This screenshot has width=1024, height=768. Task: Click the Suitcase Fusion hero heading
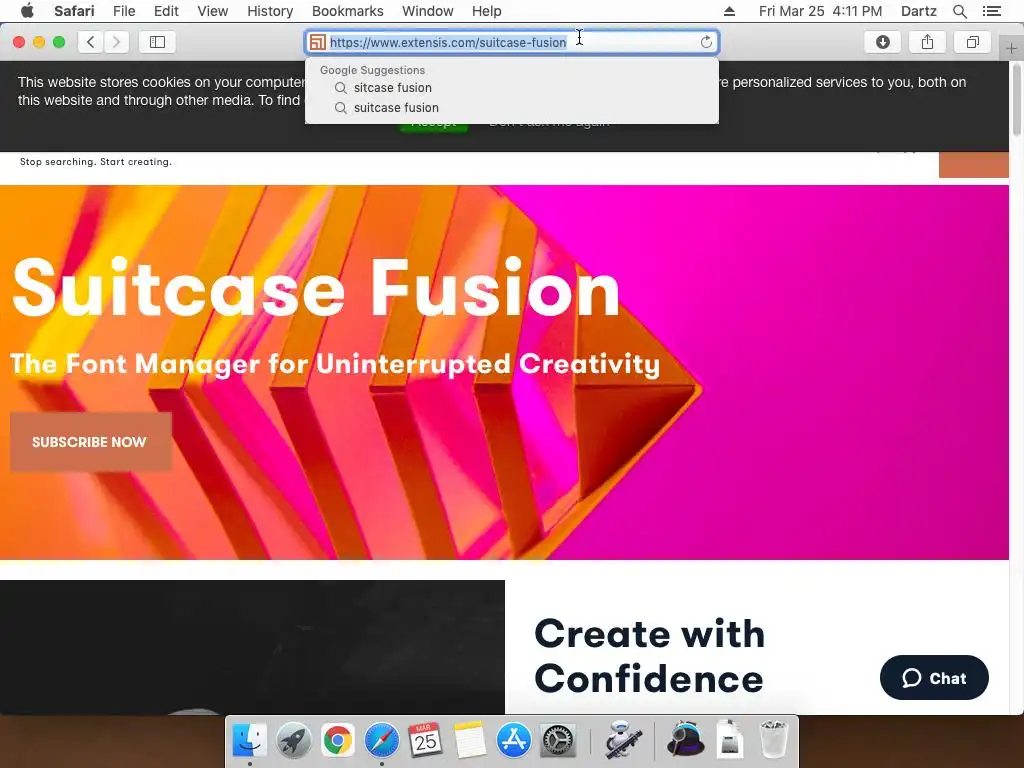click(315, 287)
